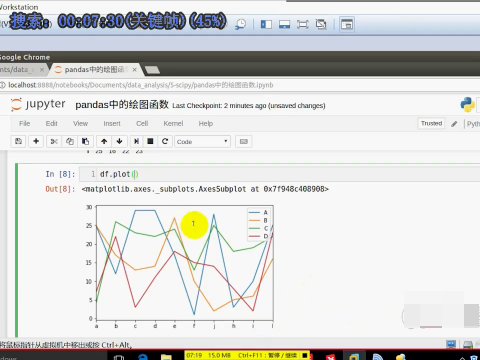Toggle the VMware library sidebar view icon
480x360 pixels.
(266, 24)
